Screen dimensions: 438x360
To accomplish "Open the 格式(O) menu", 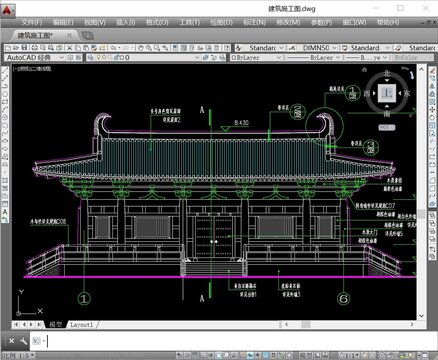I will [157, 22].
